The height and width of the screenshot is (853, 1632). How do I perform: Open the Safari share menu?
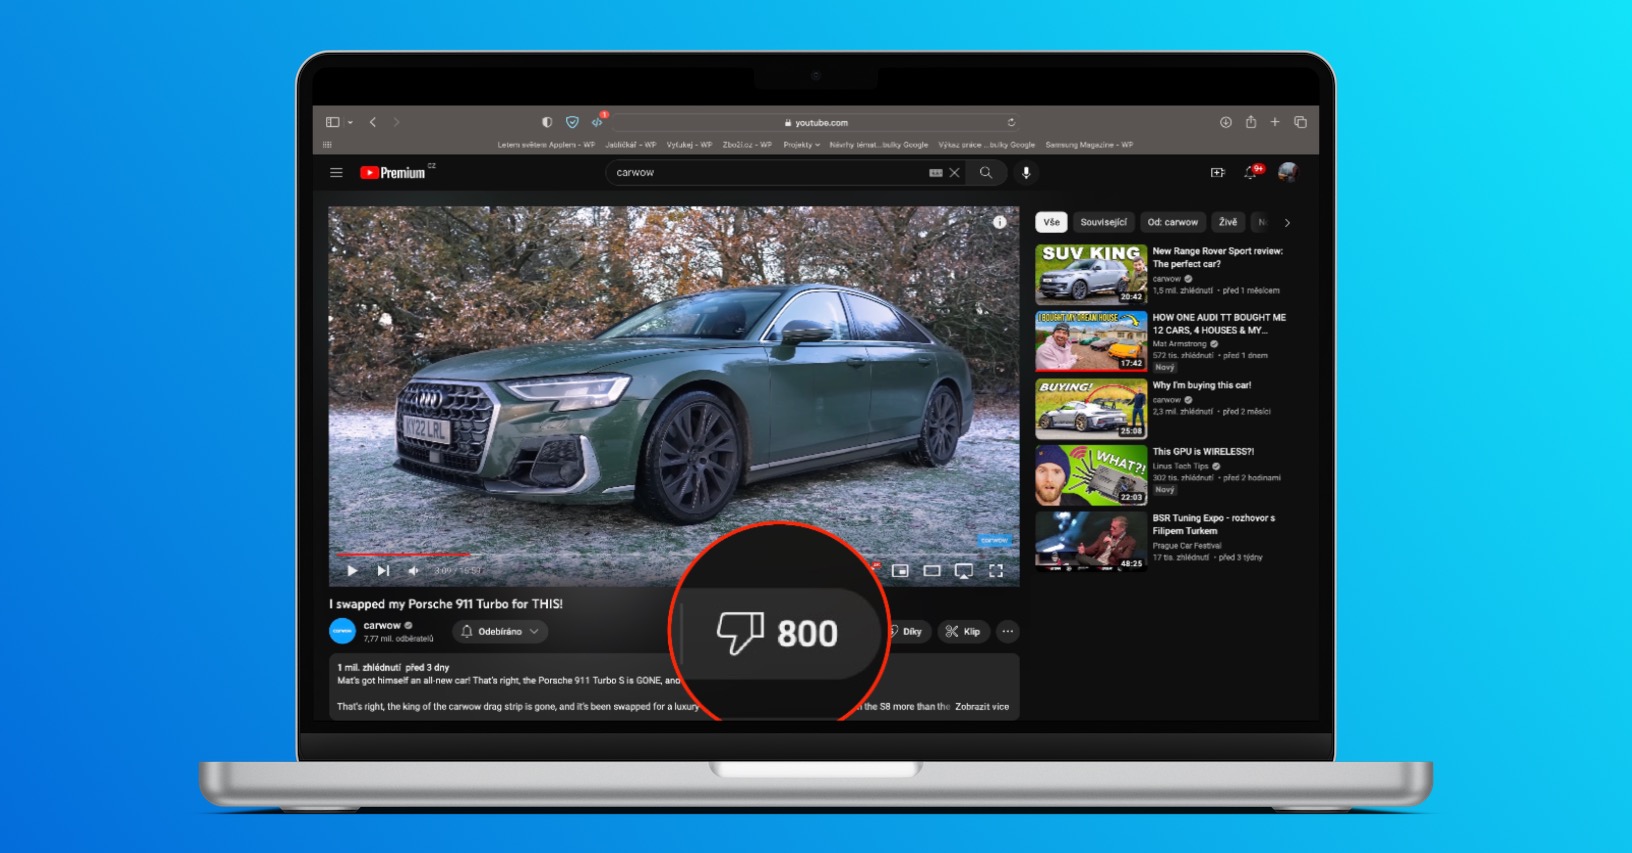(x=1251, y=122)
